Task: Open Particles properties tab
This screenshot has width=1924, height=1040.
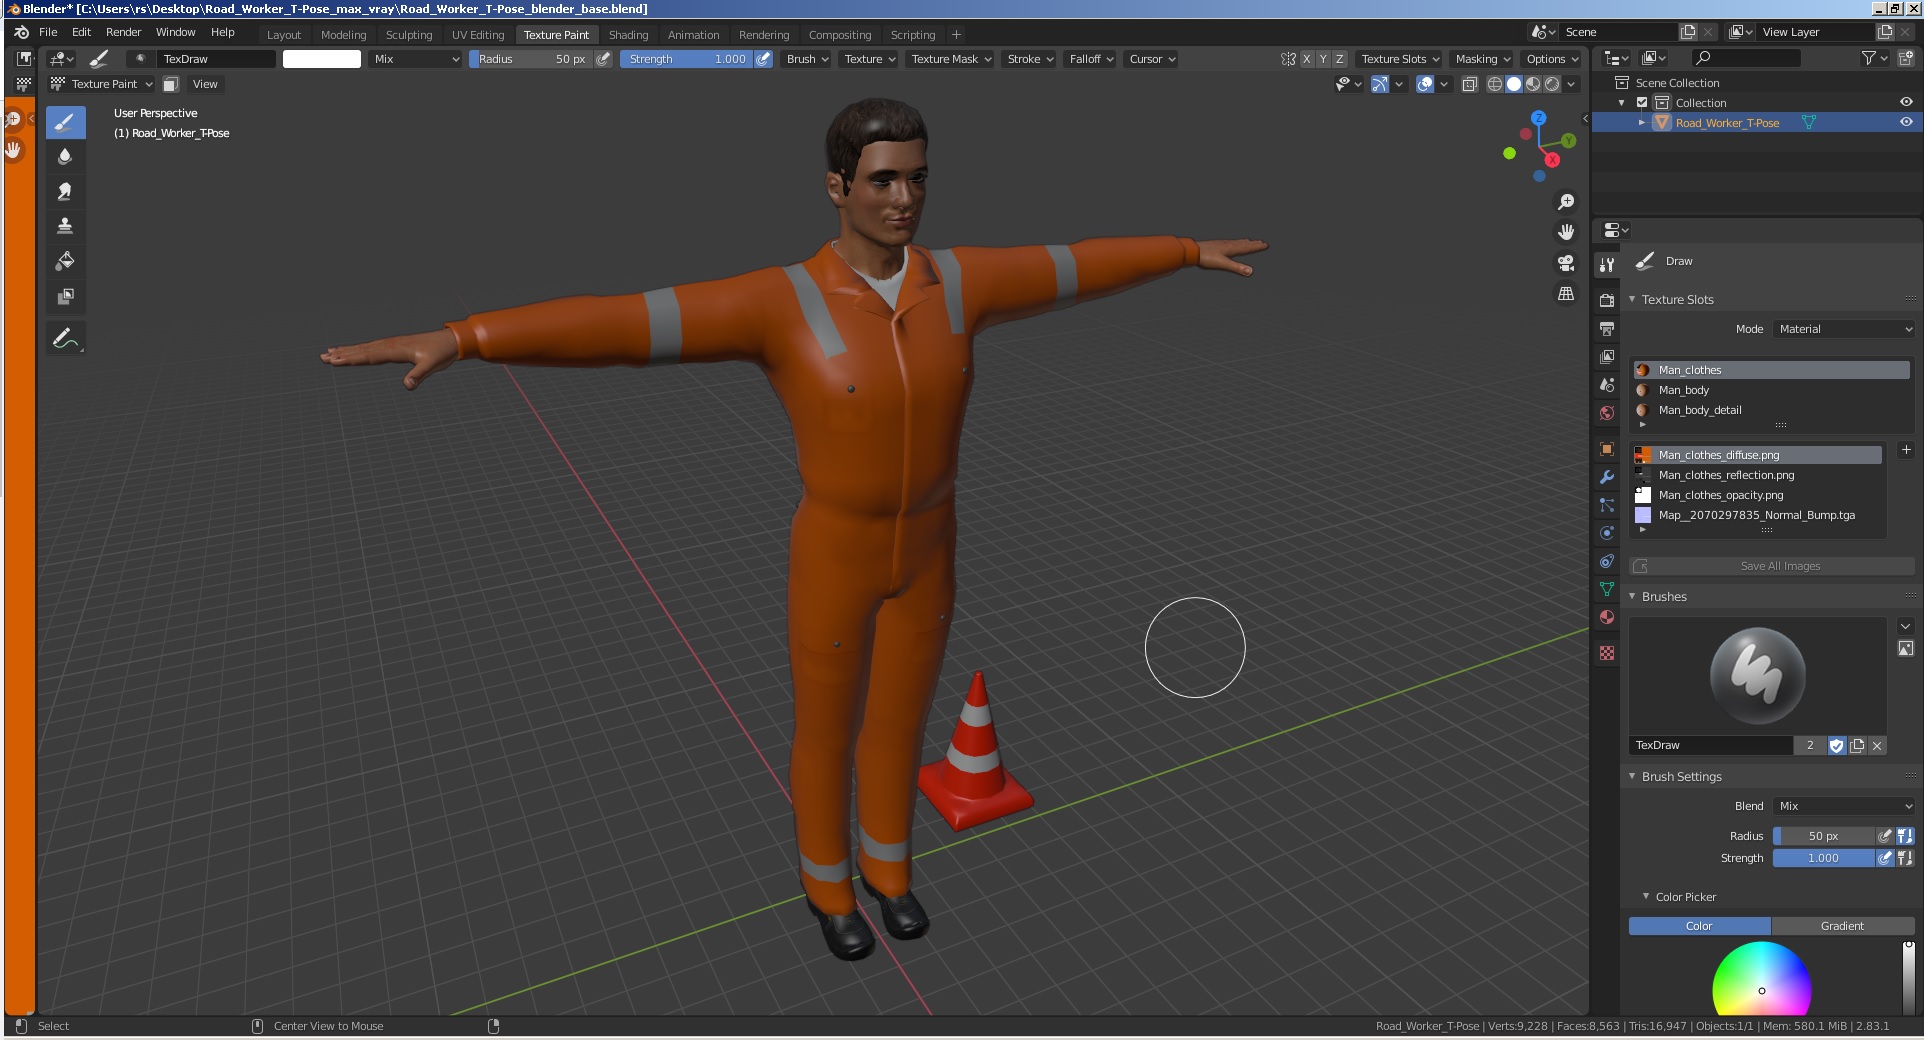Action: coord(1607,505)
